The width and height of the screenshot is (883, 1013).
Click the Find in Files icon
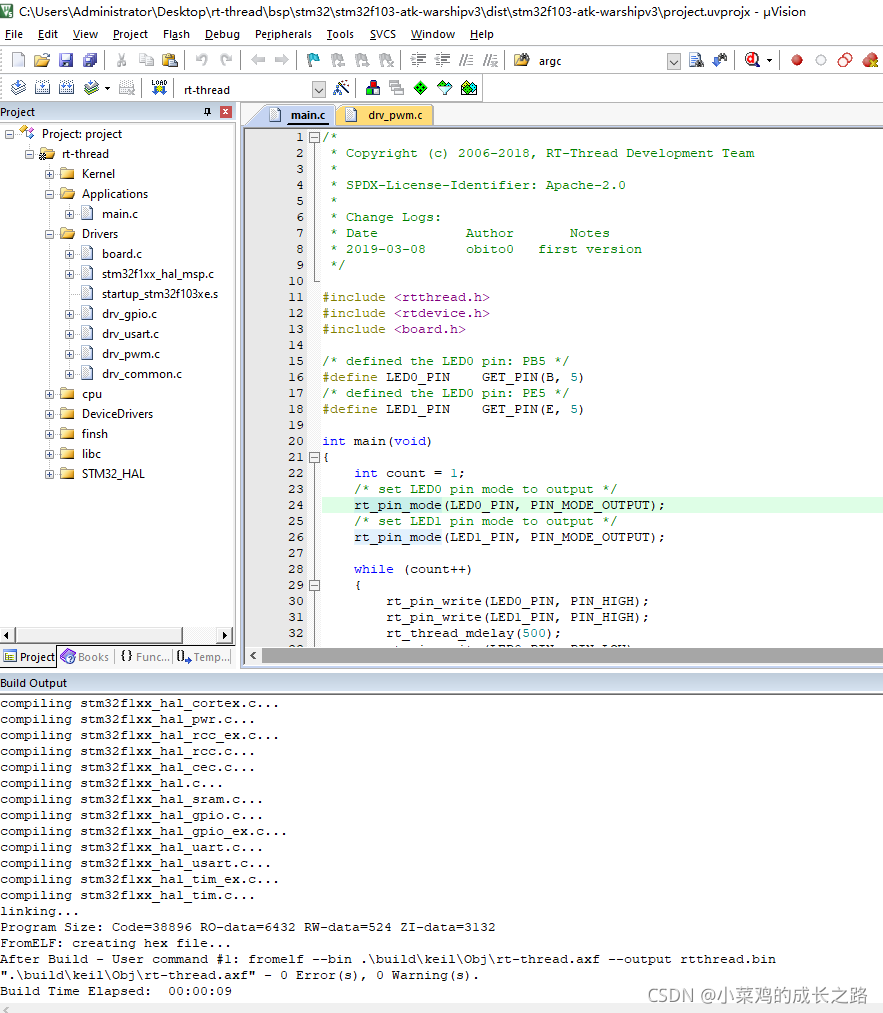tap(521, 60)
